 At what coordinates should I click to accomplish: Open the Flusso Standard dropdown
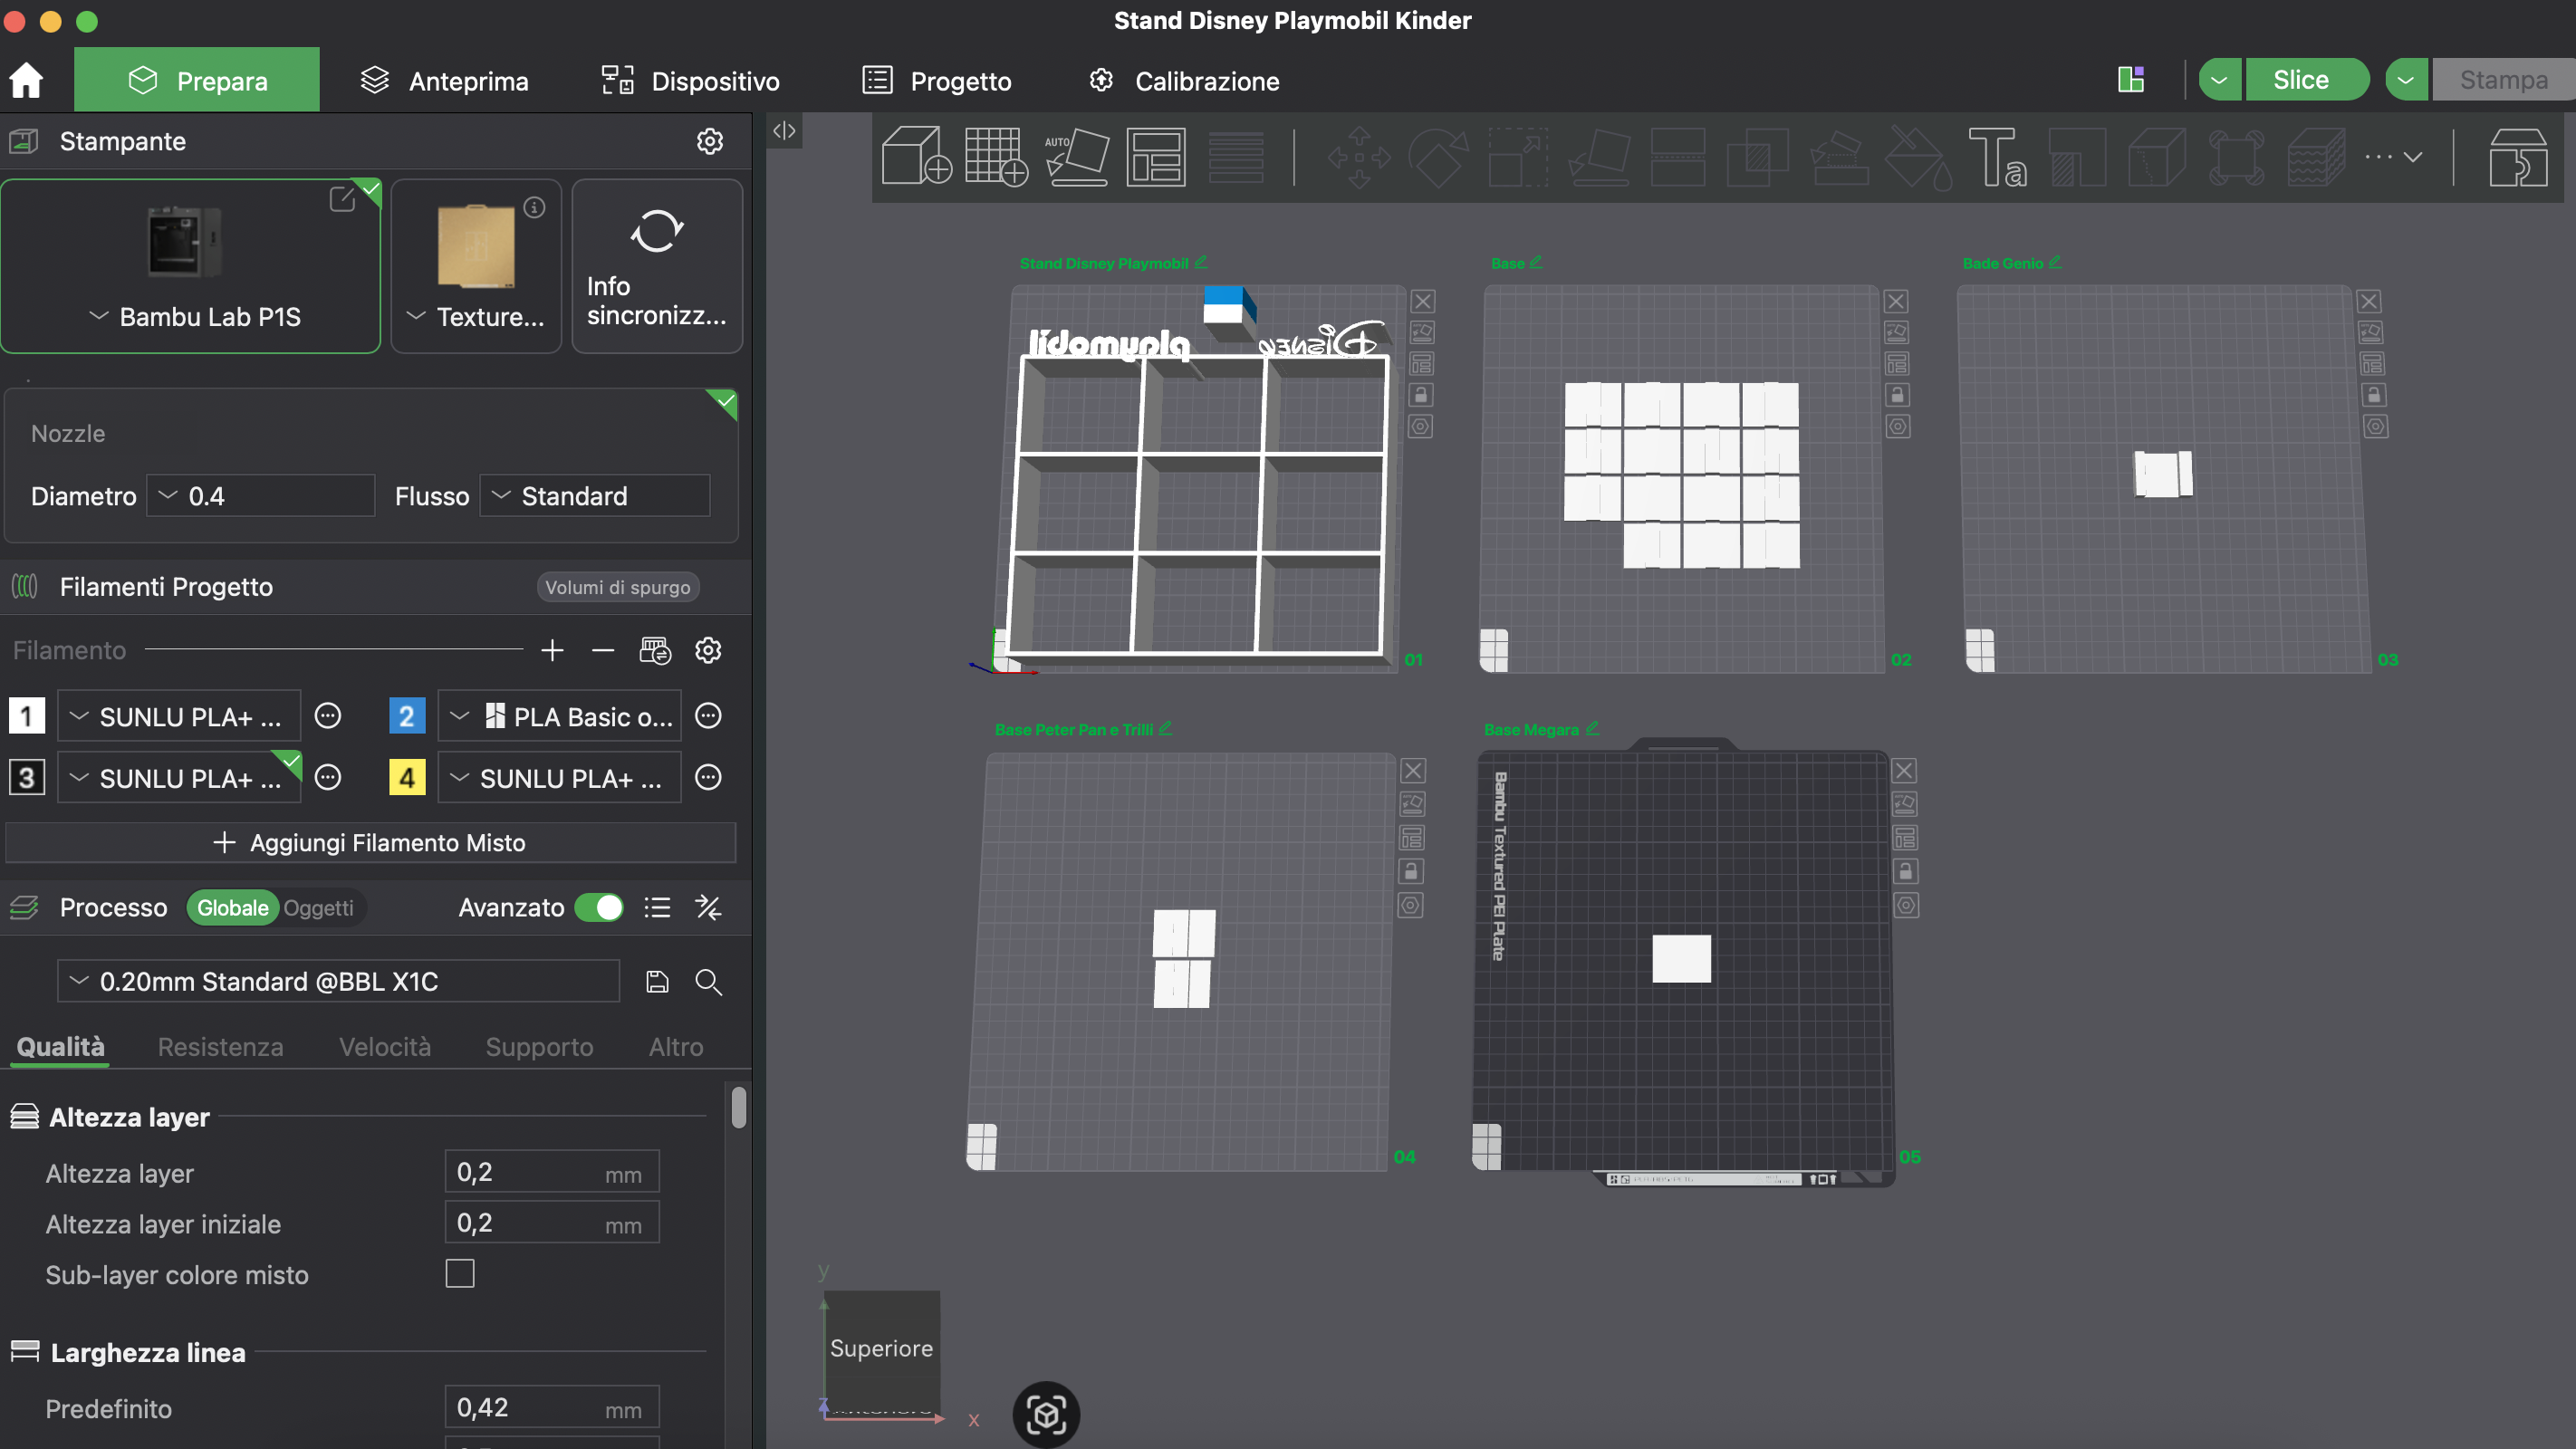coord(595,496)
